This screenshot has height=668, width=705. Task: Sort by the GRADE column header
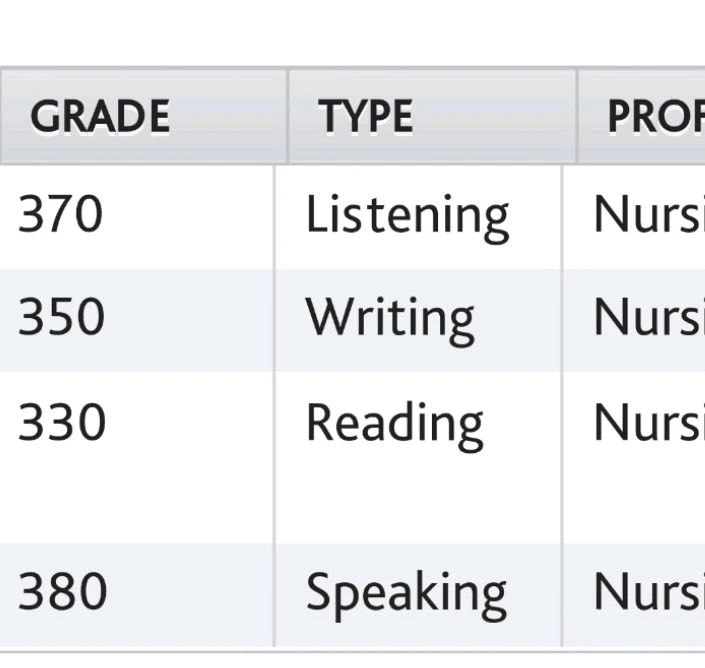click(100, 117)
